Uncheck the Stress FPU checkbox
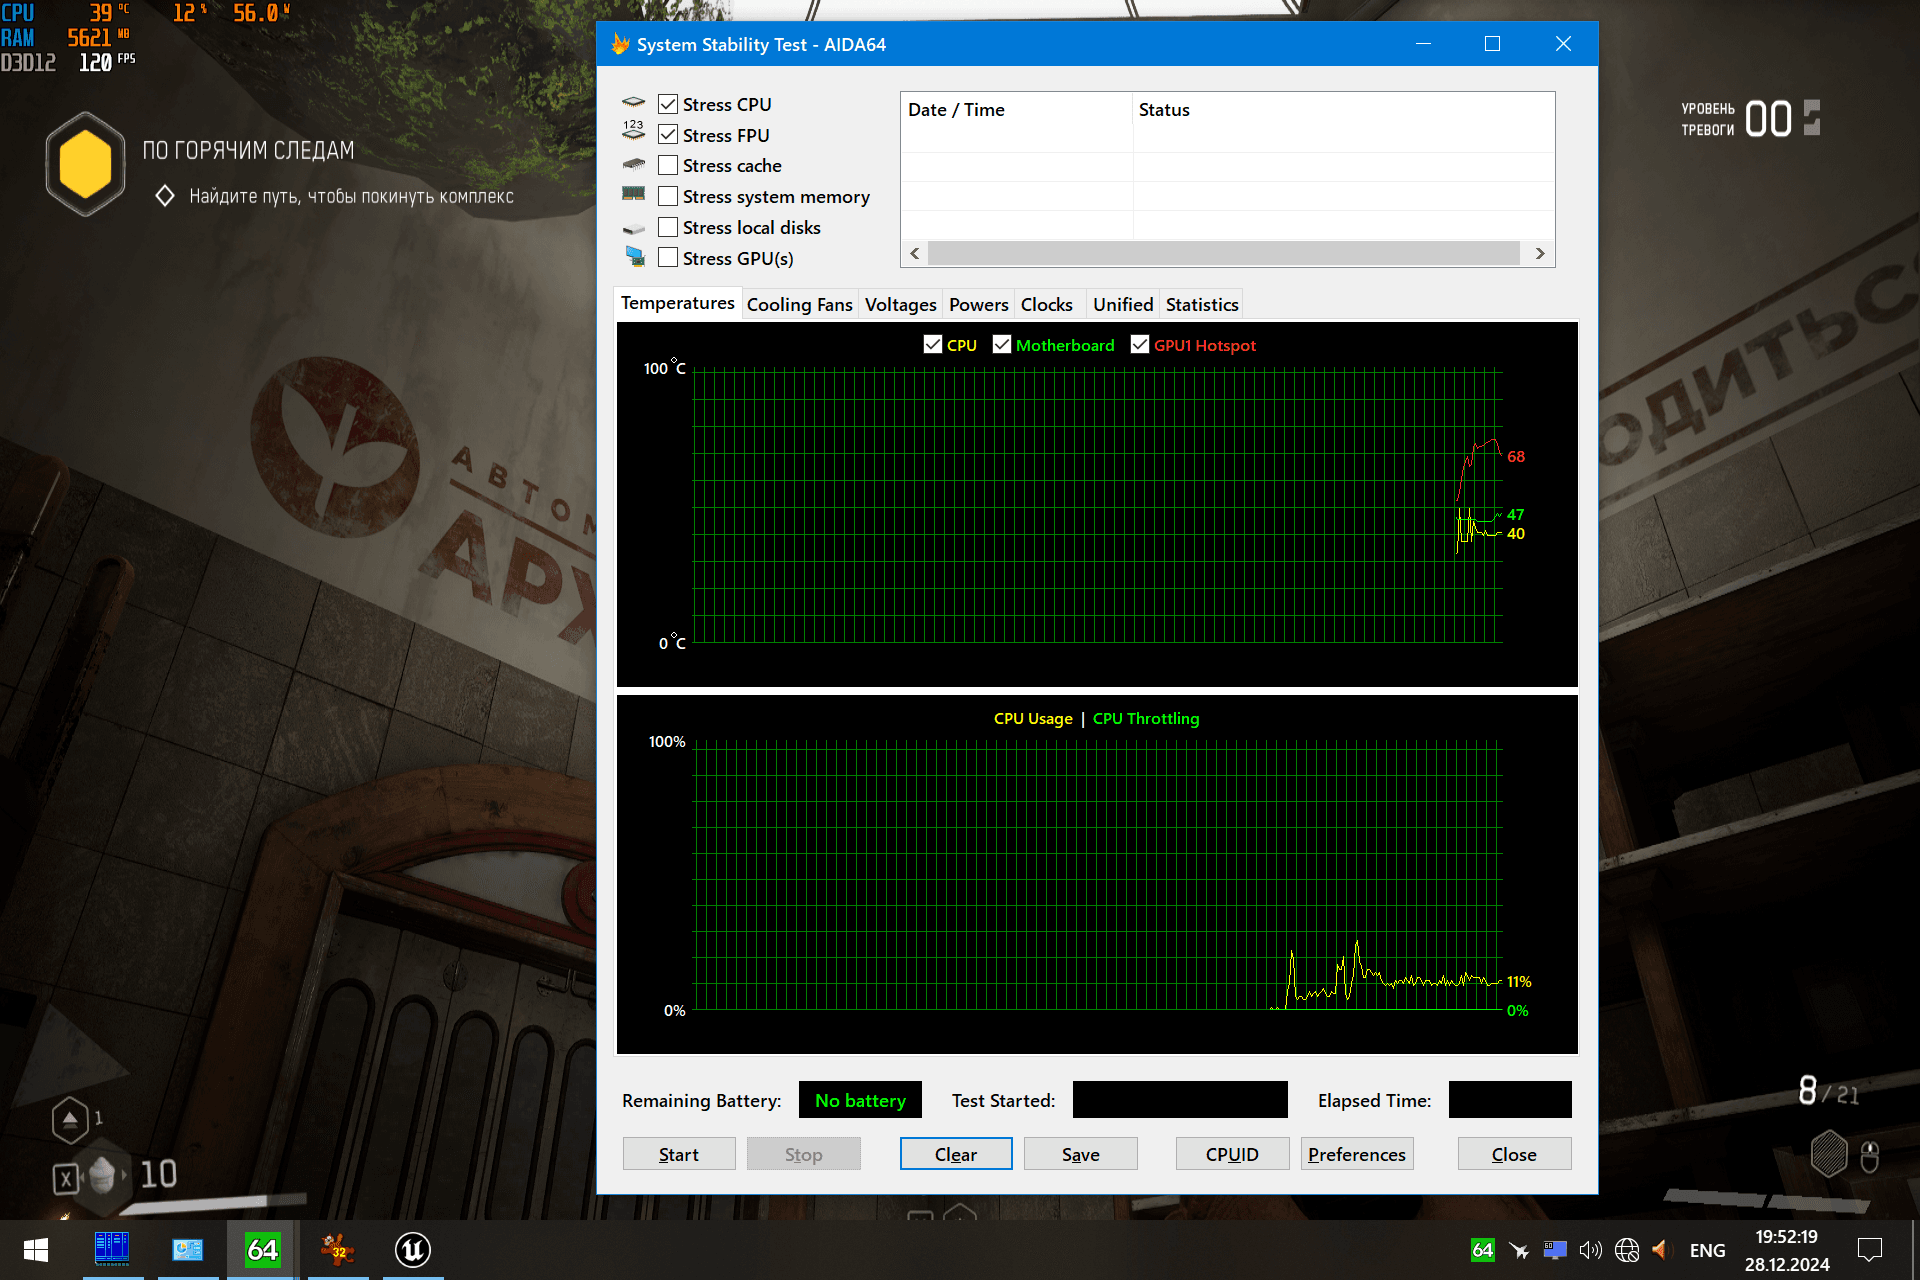Image resolution: width=1920 pixels, height=1280 pixels. pyautogui.click(x=668, y=135)
